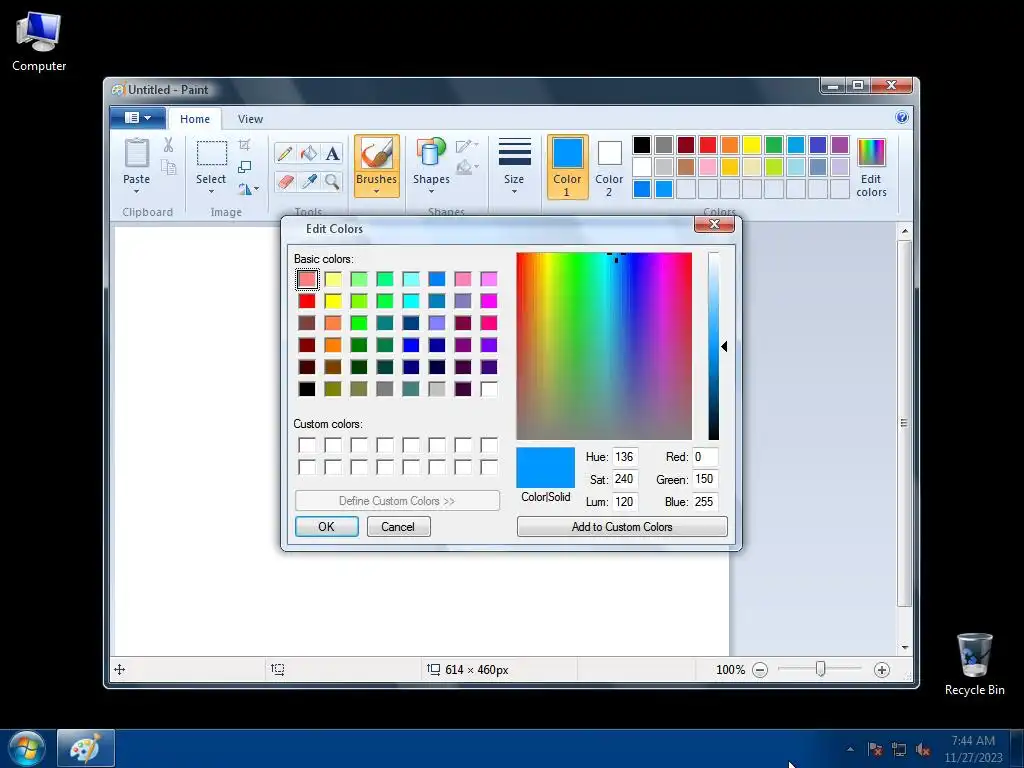Click the Green value field
This screenshot has height=768, width=1024.
pyautogui.click(x=705, y=479)
